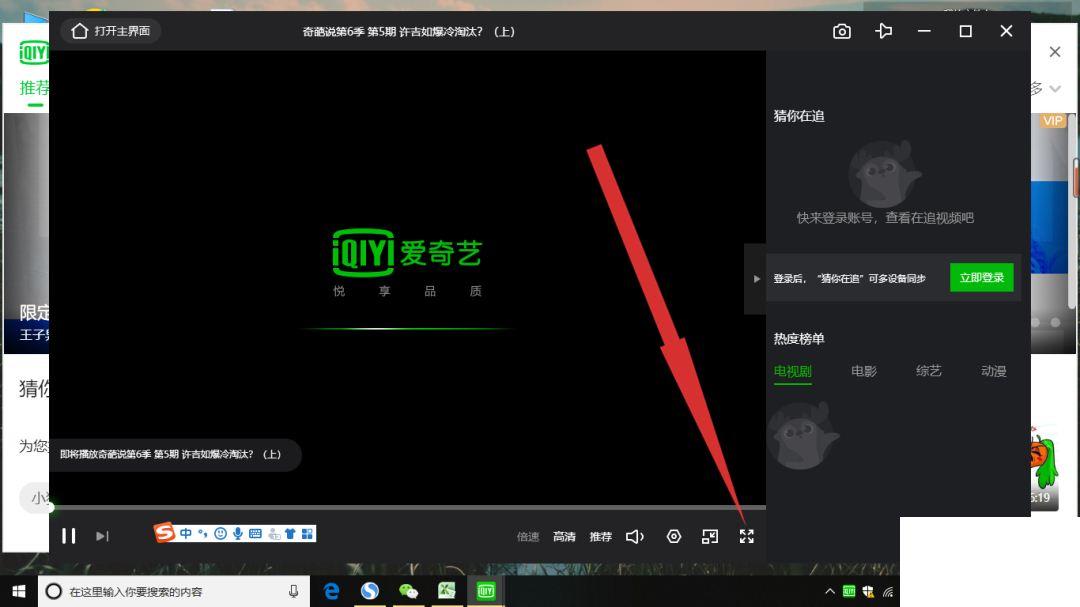Mute the player volume
The height and width of the screenshot is (607, 1080).
point(635,537)
